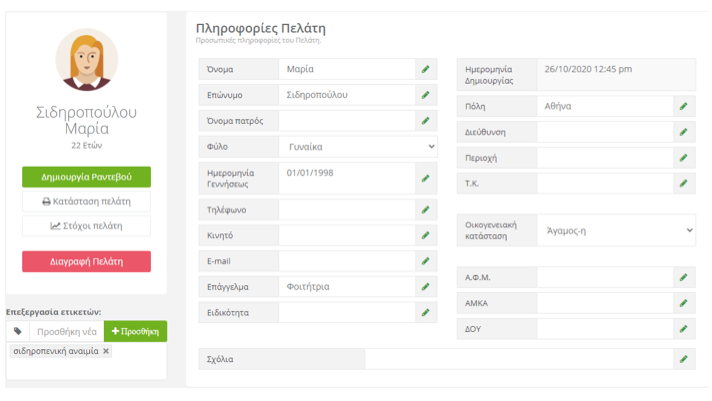This screenshot has width=712, height=401.
Task: Click the pencil icon for ΑΜΚΑ
Action: [x=683, y=303]
